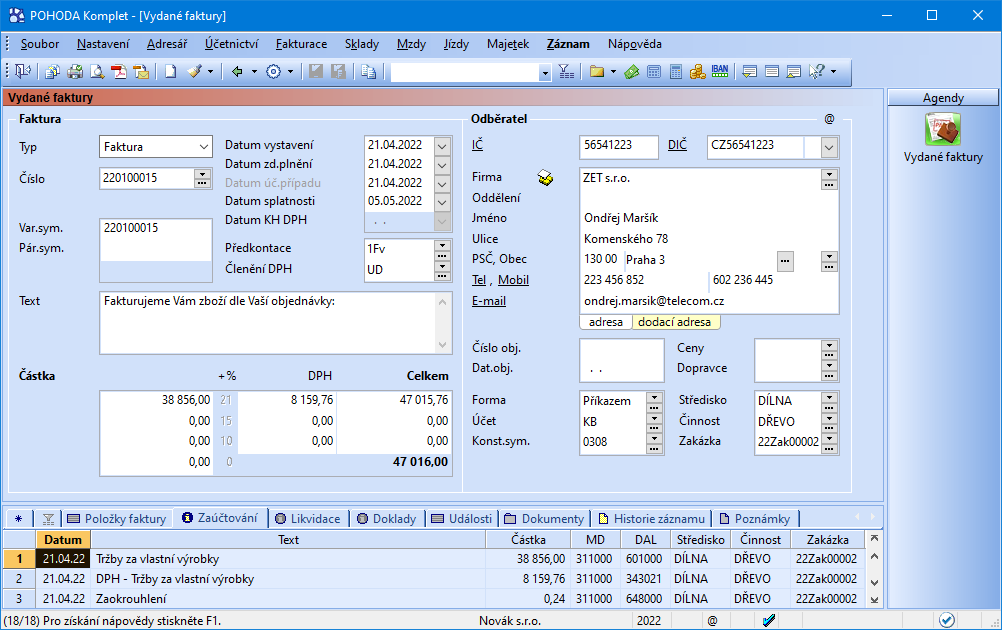Viewport: 1002px width, 630px height.
Task: Click the 'Novák s.r.o.' status bar text
Action: tap(510, 620)
